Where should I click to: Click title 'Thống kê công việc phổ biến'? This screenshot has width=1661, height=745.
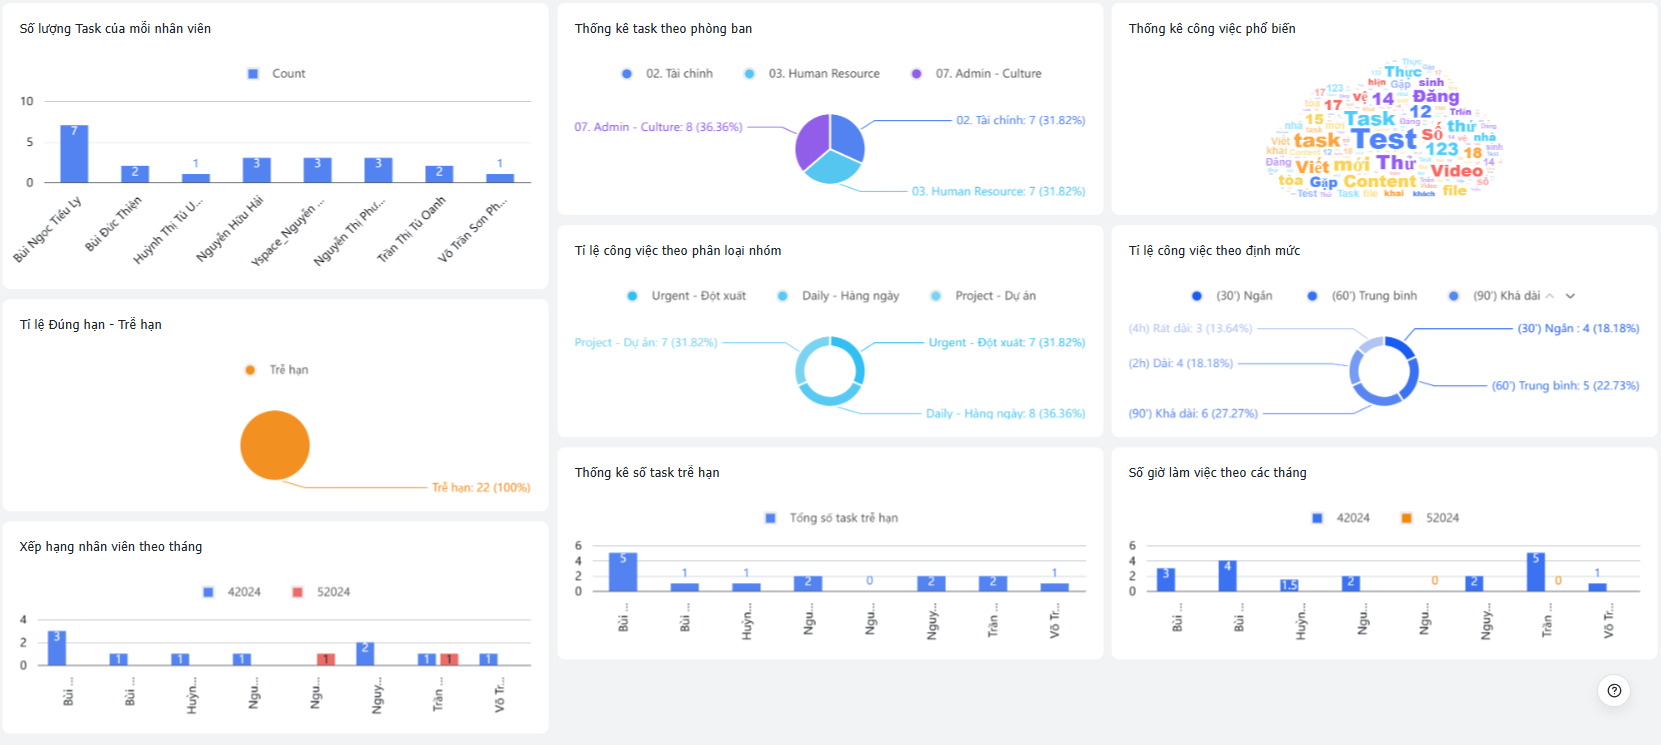[1212, 28]
